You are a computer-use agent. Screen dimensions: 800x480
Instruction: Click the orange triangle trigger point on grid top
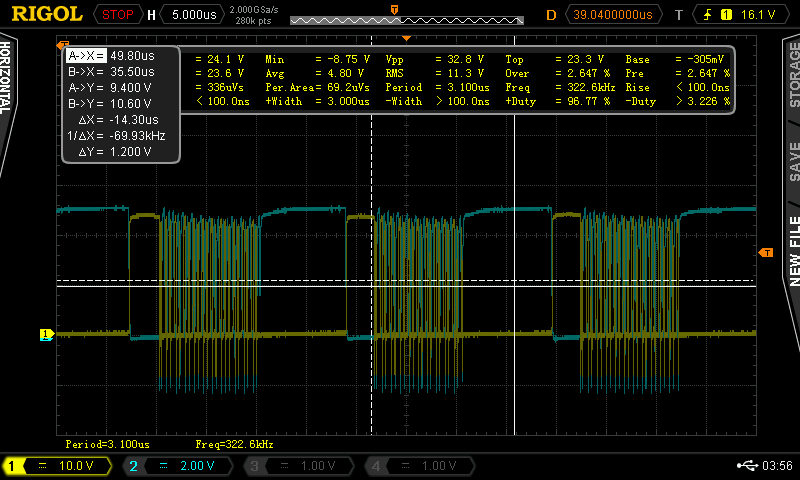[x=406, y=38]
